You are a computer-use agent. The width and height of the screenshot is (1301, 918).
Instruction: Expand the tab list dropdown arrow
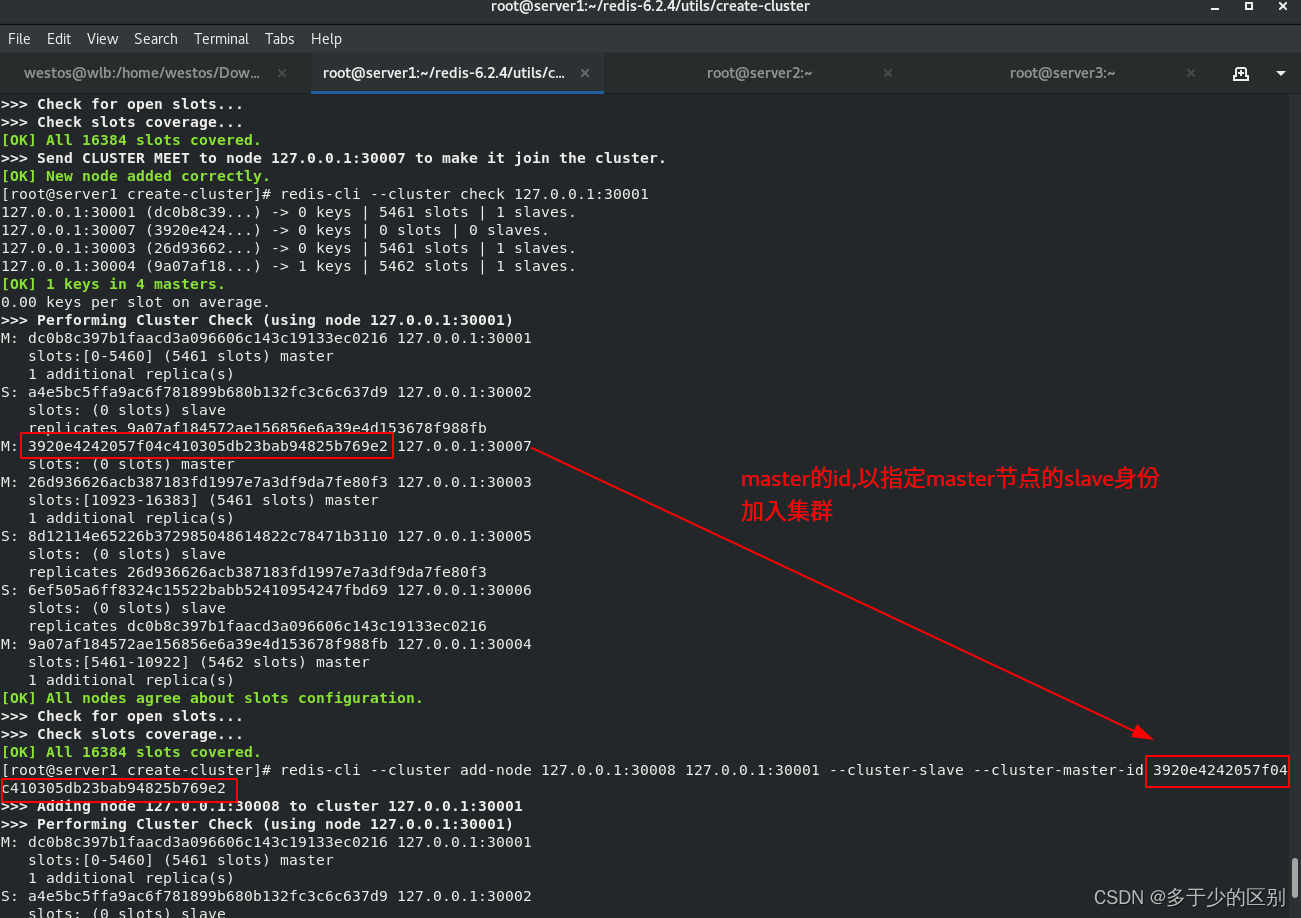coord(1281,74)
